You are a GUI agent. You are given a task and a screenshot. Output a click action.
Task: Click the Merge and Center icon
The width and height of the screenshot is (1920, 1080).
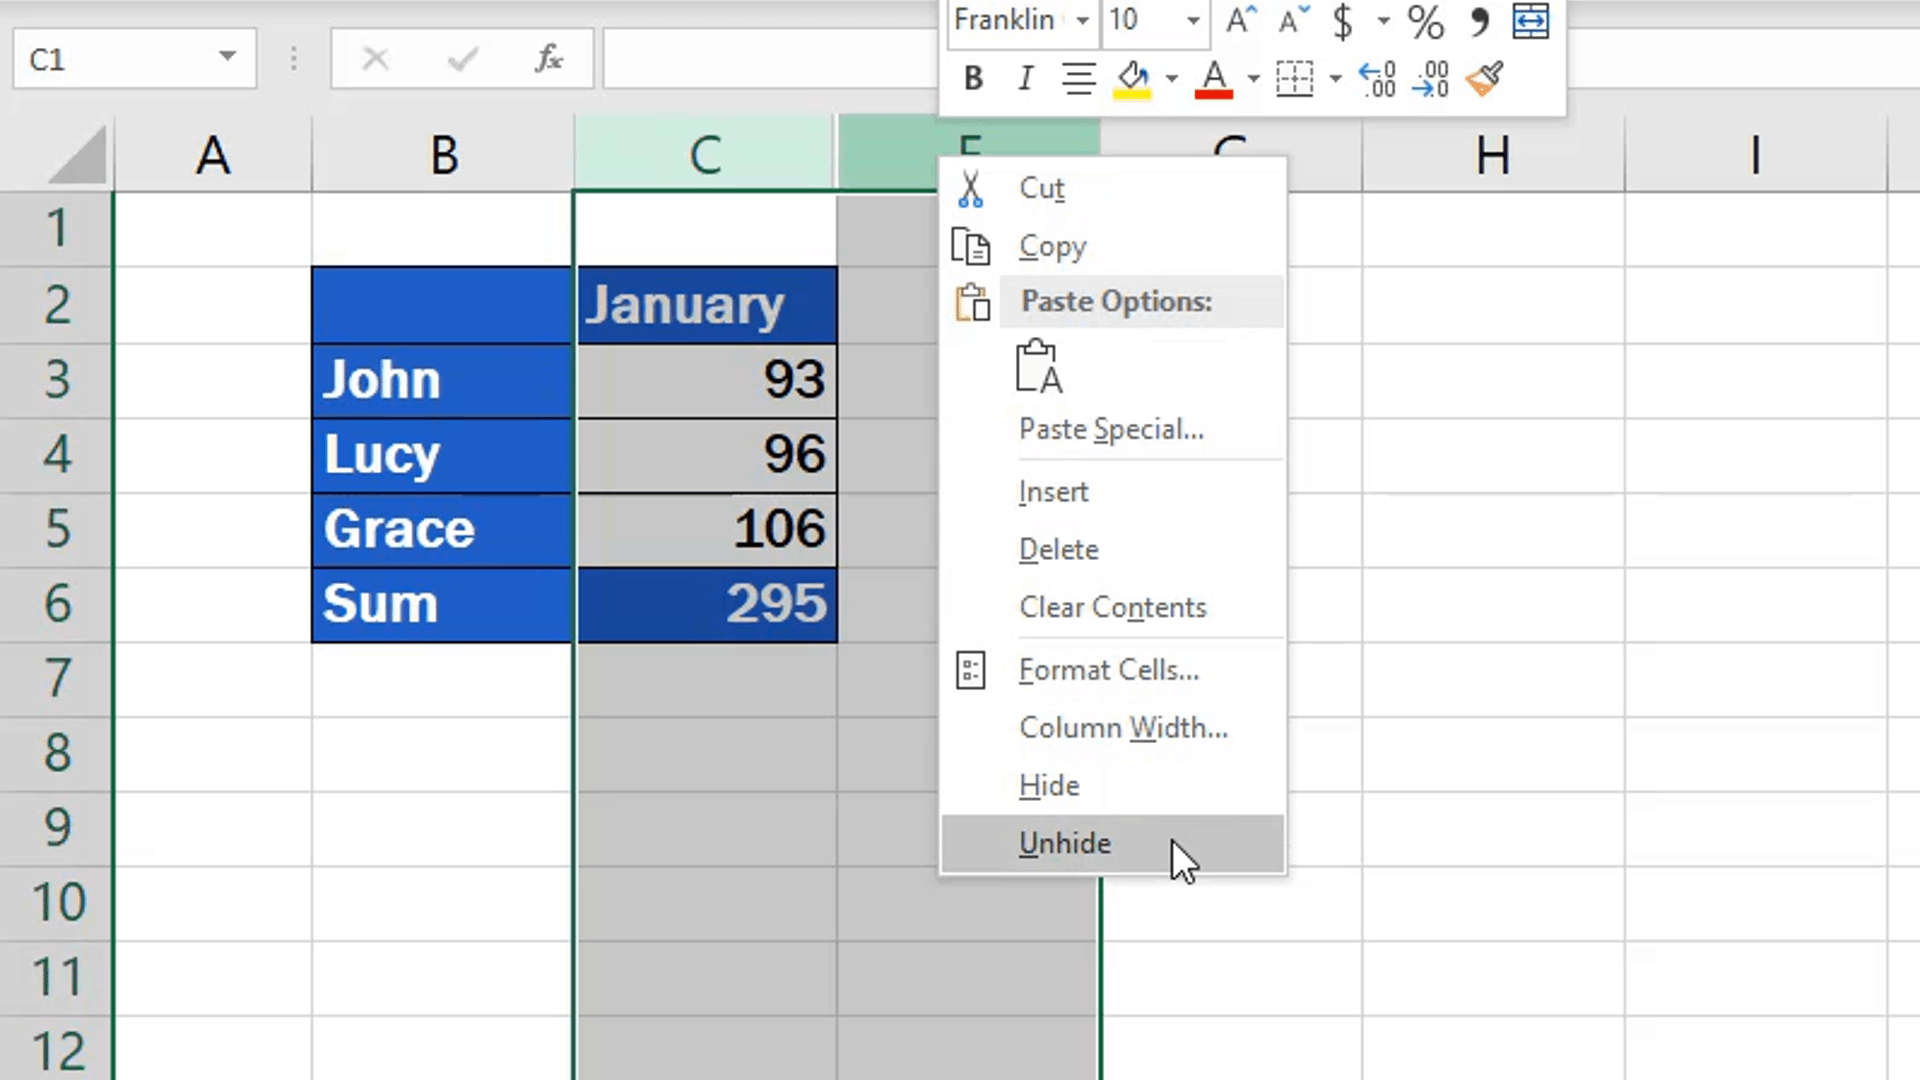tap(1530, 20)
